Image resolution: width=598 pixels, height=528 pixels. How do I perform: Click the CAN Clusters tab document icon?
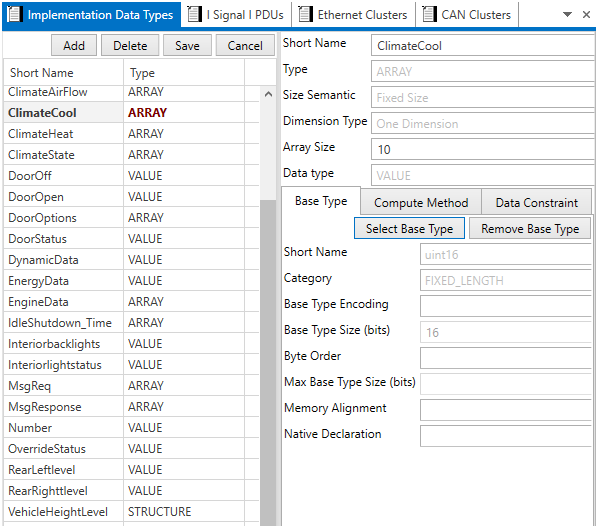(x=429, y=14)
